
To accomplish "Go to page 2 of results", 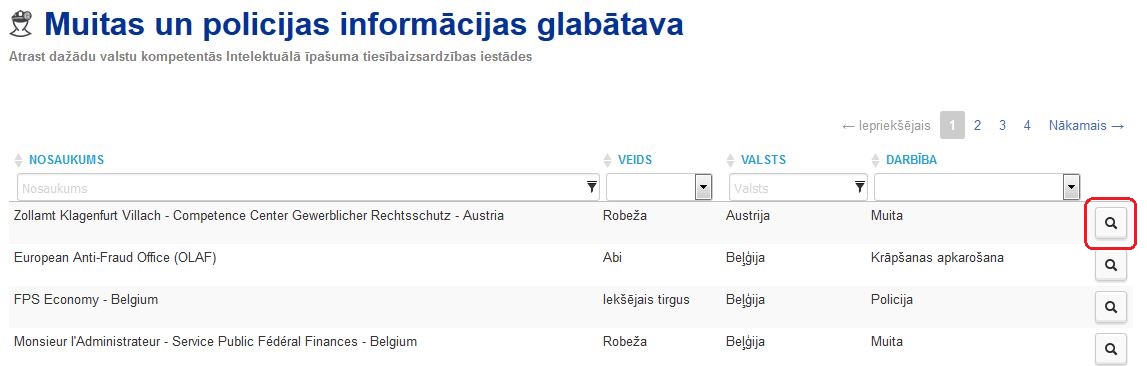I will click(977, 126).
